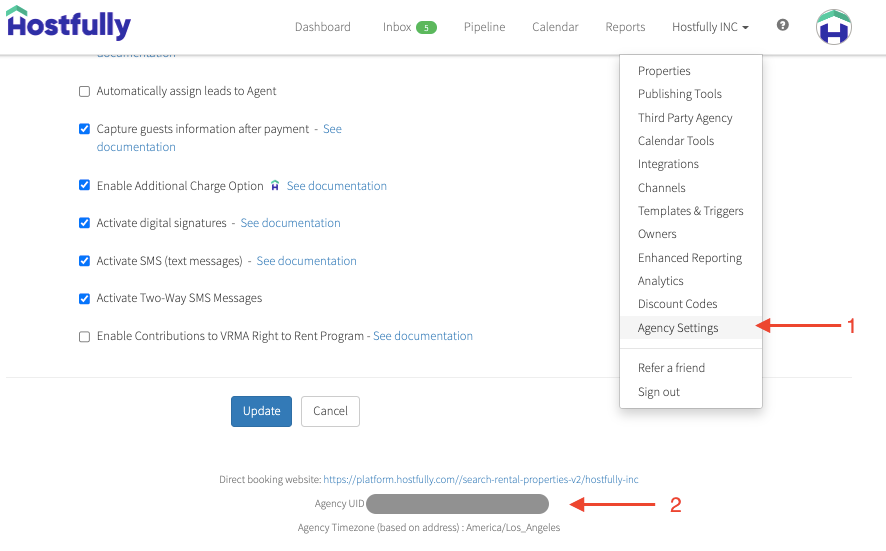Open Templates & Triggers menu item
Image resolution: width=886 pixels, height=551 pixels.
click(690, 211)
